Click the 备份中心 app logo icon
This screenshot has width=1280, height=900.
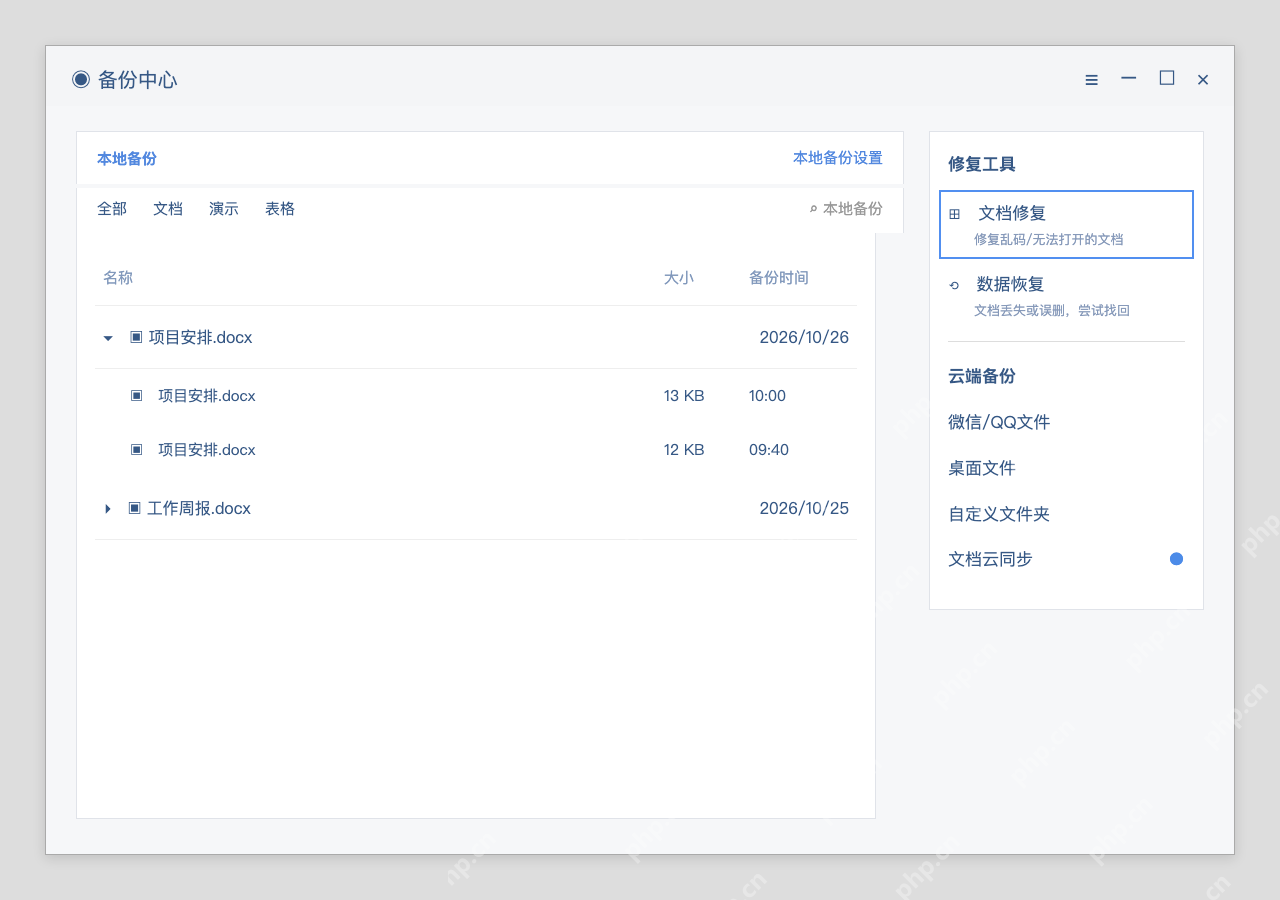point(81,79)
